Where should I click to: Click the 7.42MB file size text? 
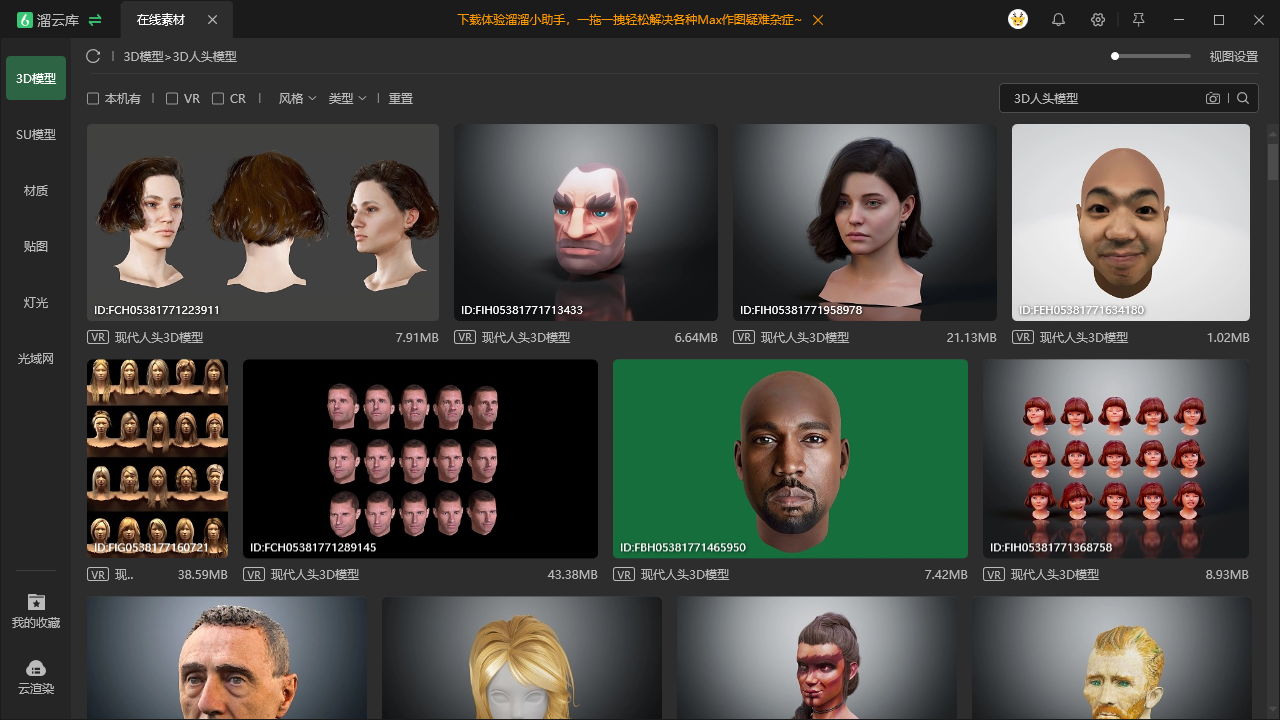pyautogui.click(x=946, y=575)
